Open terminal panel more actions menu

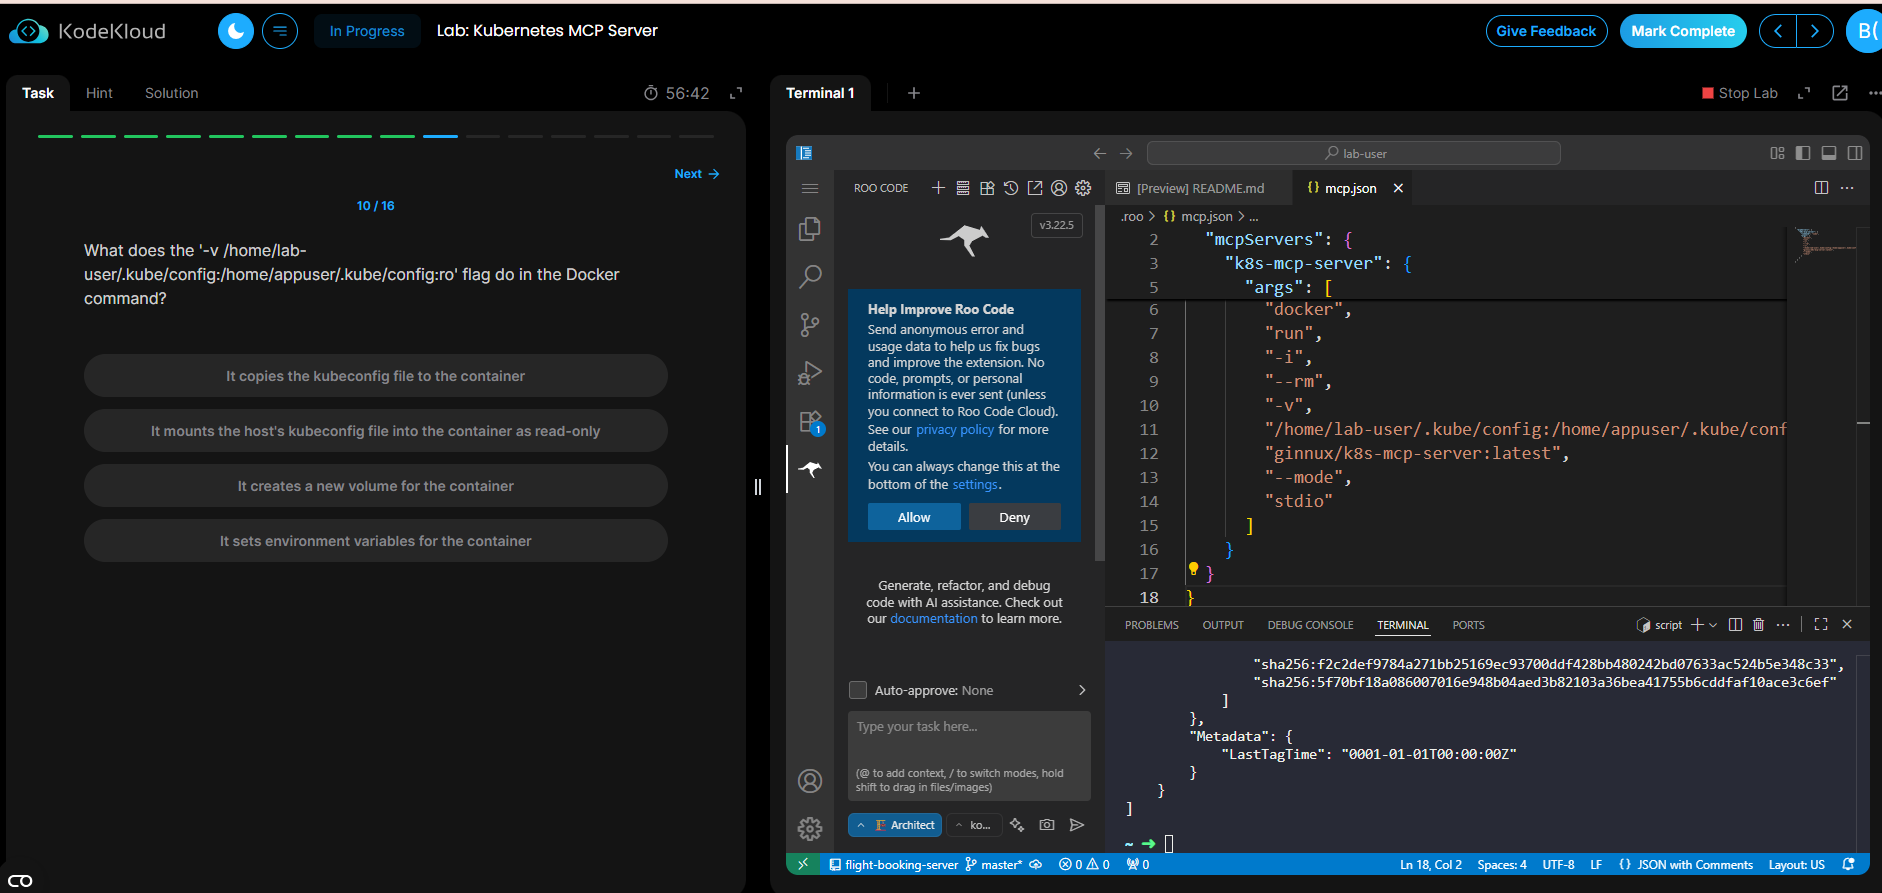coord(1783,624)
